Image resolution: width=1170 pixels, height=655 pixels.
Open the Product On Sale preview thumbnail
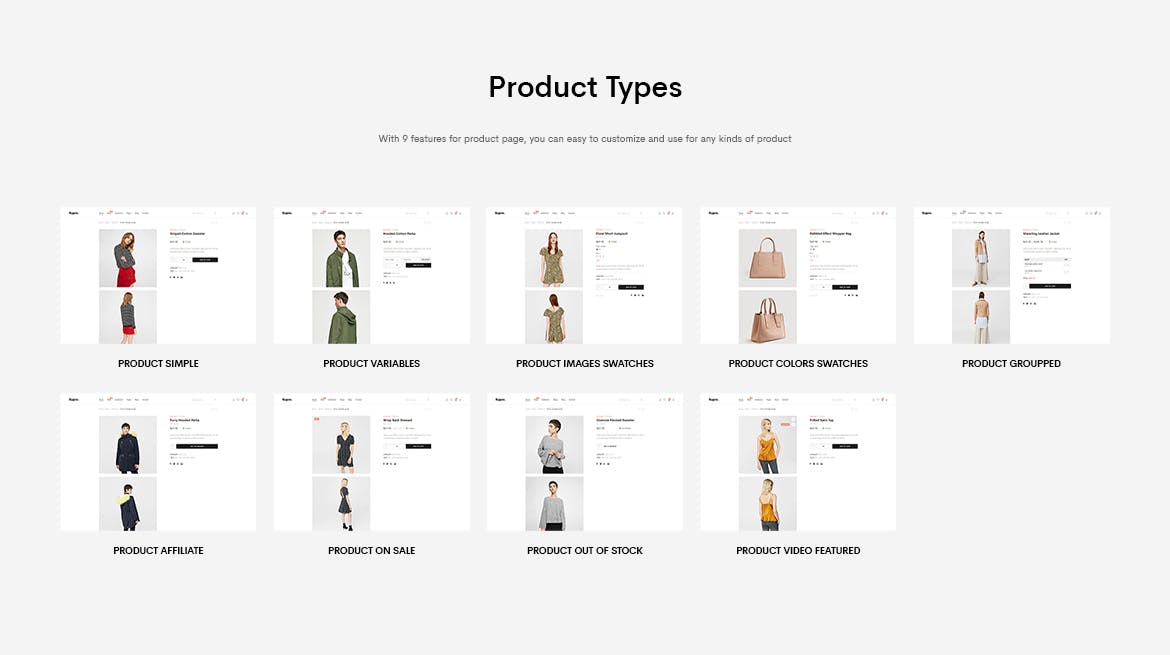coord(372,463)
